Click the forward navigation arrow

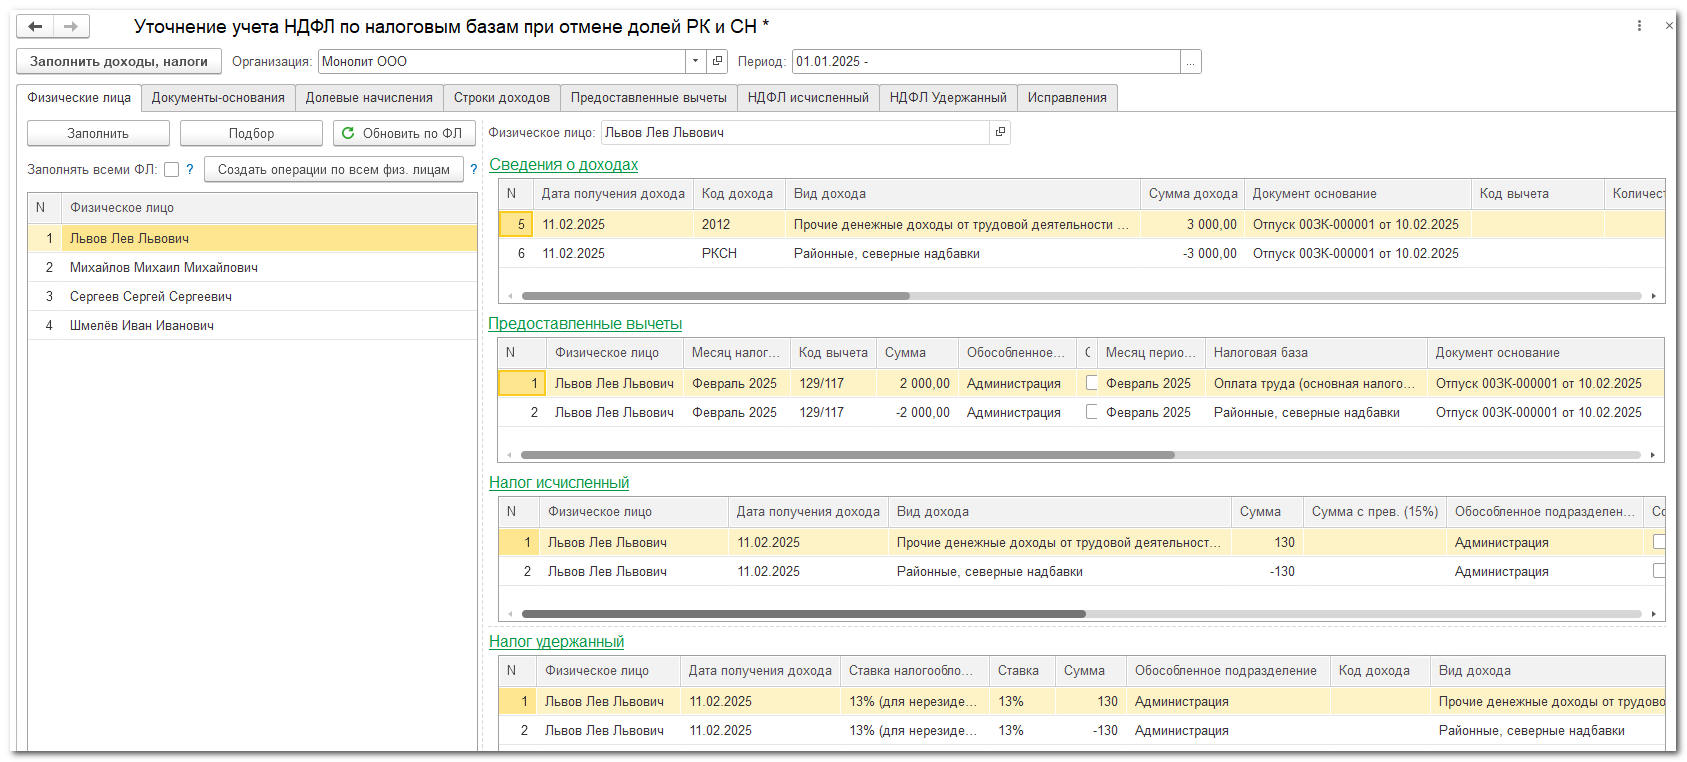pos(71,27)
